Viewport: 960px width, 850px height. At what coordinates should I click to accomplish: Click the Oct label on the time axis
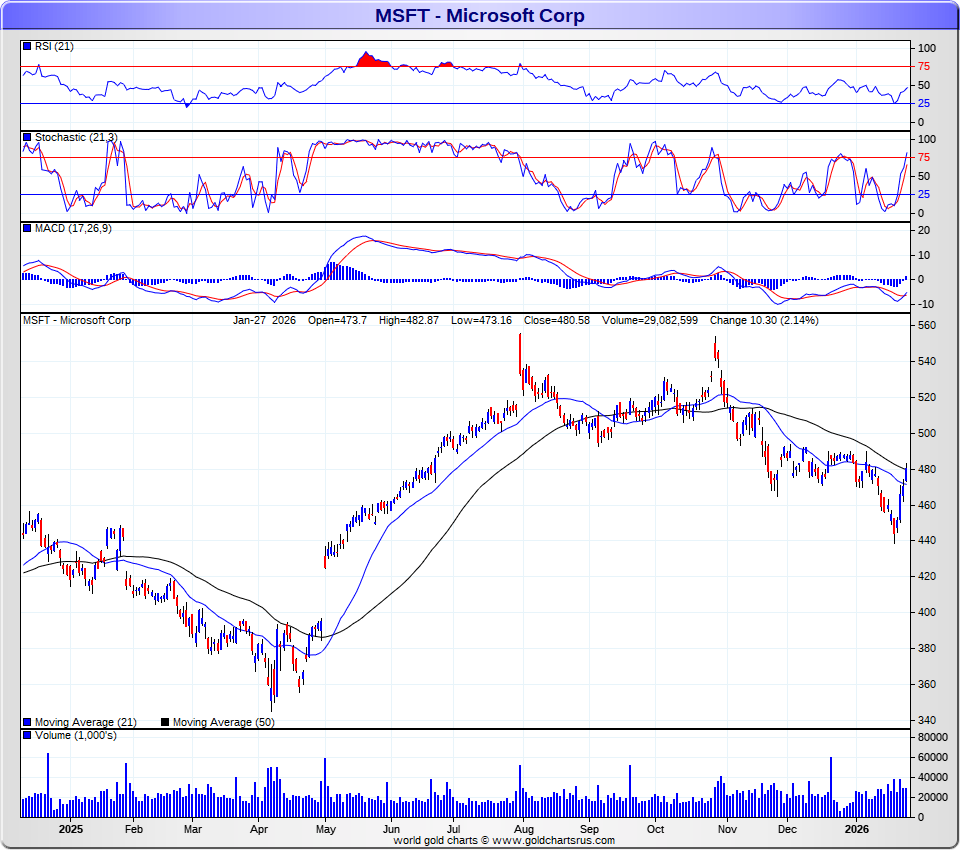pyautogui.click(x=655, y=829)
